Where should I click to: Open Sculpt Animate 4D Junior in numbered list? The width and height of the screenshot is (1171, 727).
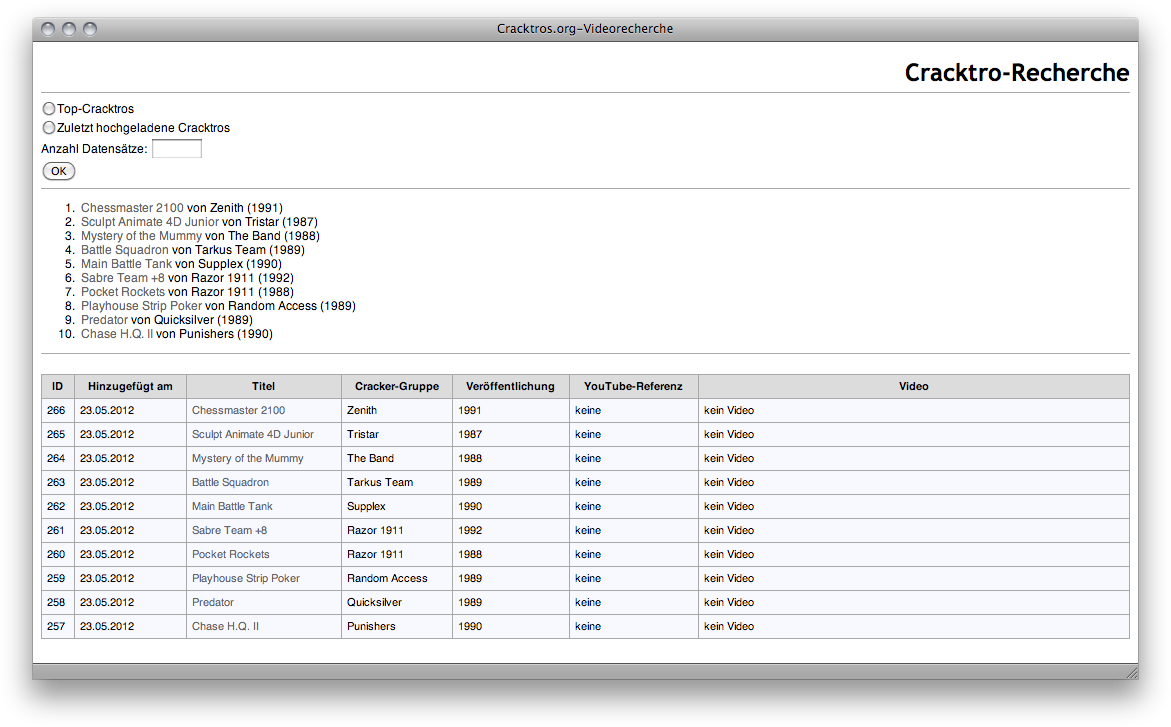[150, 222]
